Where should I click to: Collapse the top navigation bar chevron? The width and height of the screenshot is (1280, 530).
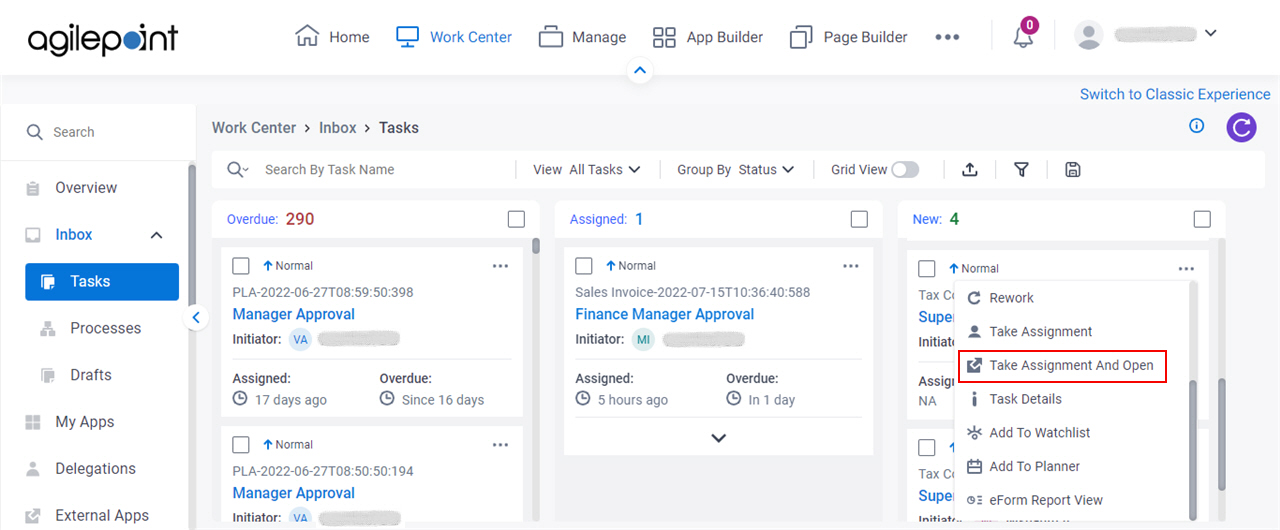640,71
